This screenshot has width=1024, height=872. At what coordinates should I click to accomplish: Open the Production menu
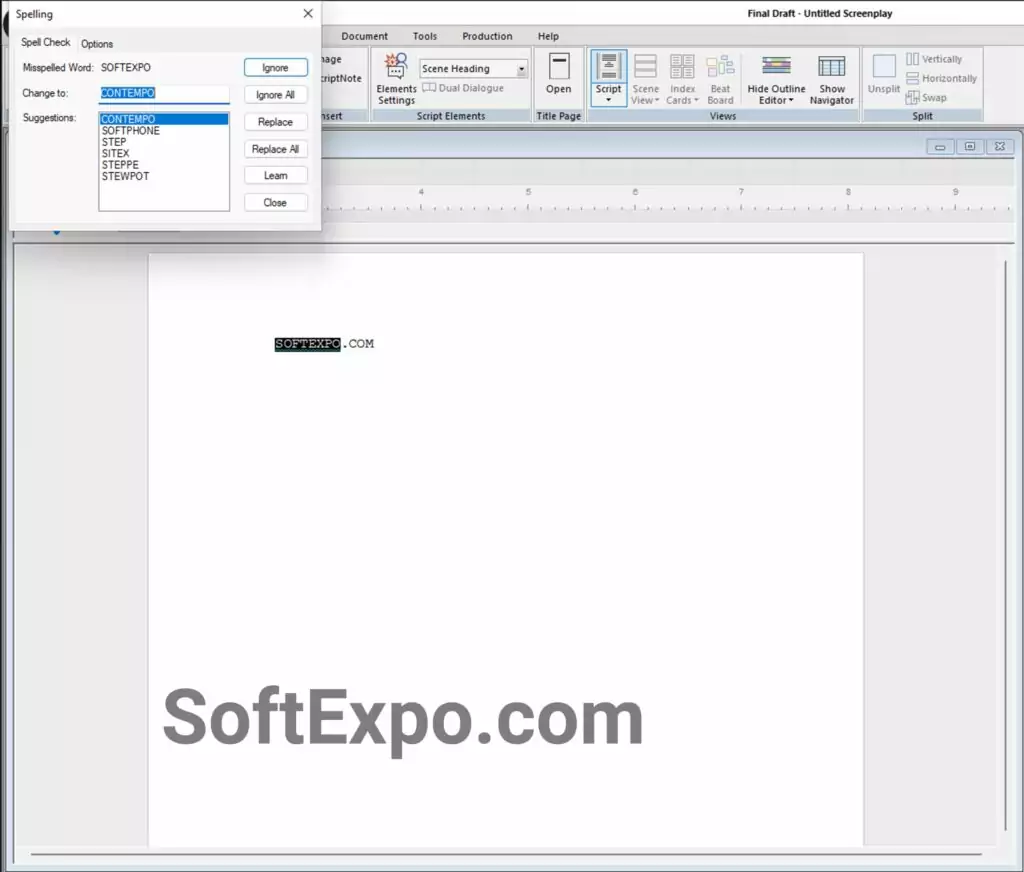[487, 35]
